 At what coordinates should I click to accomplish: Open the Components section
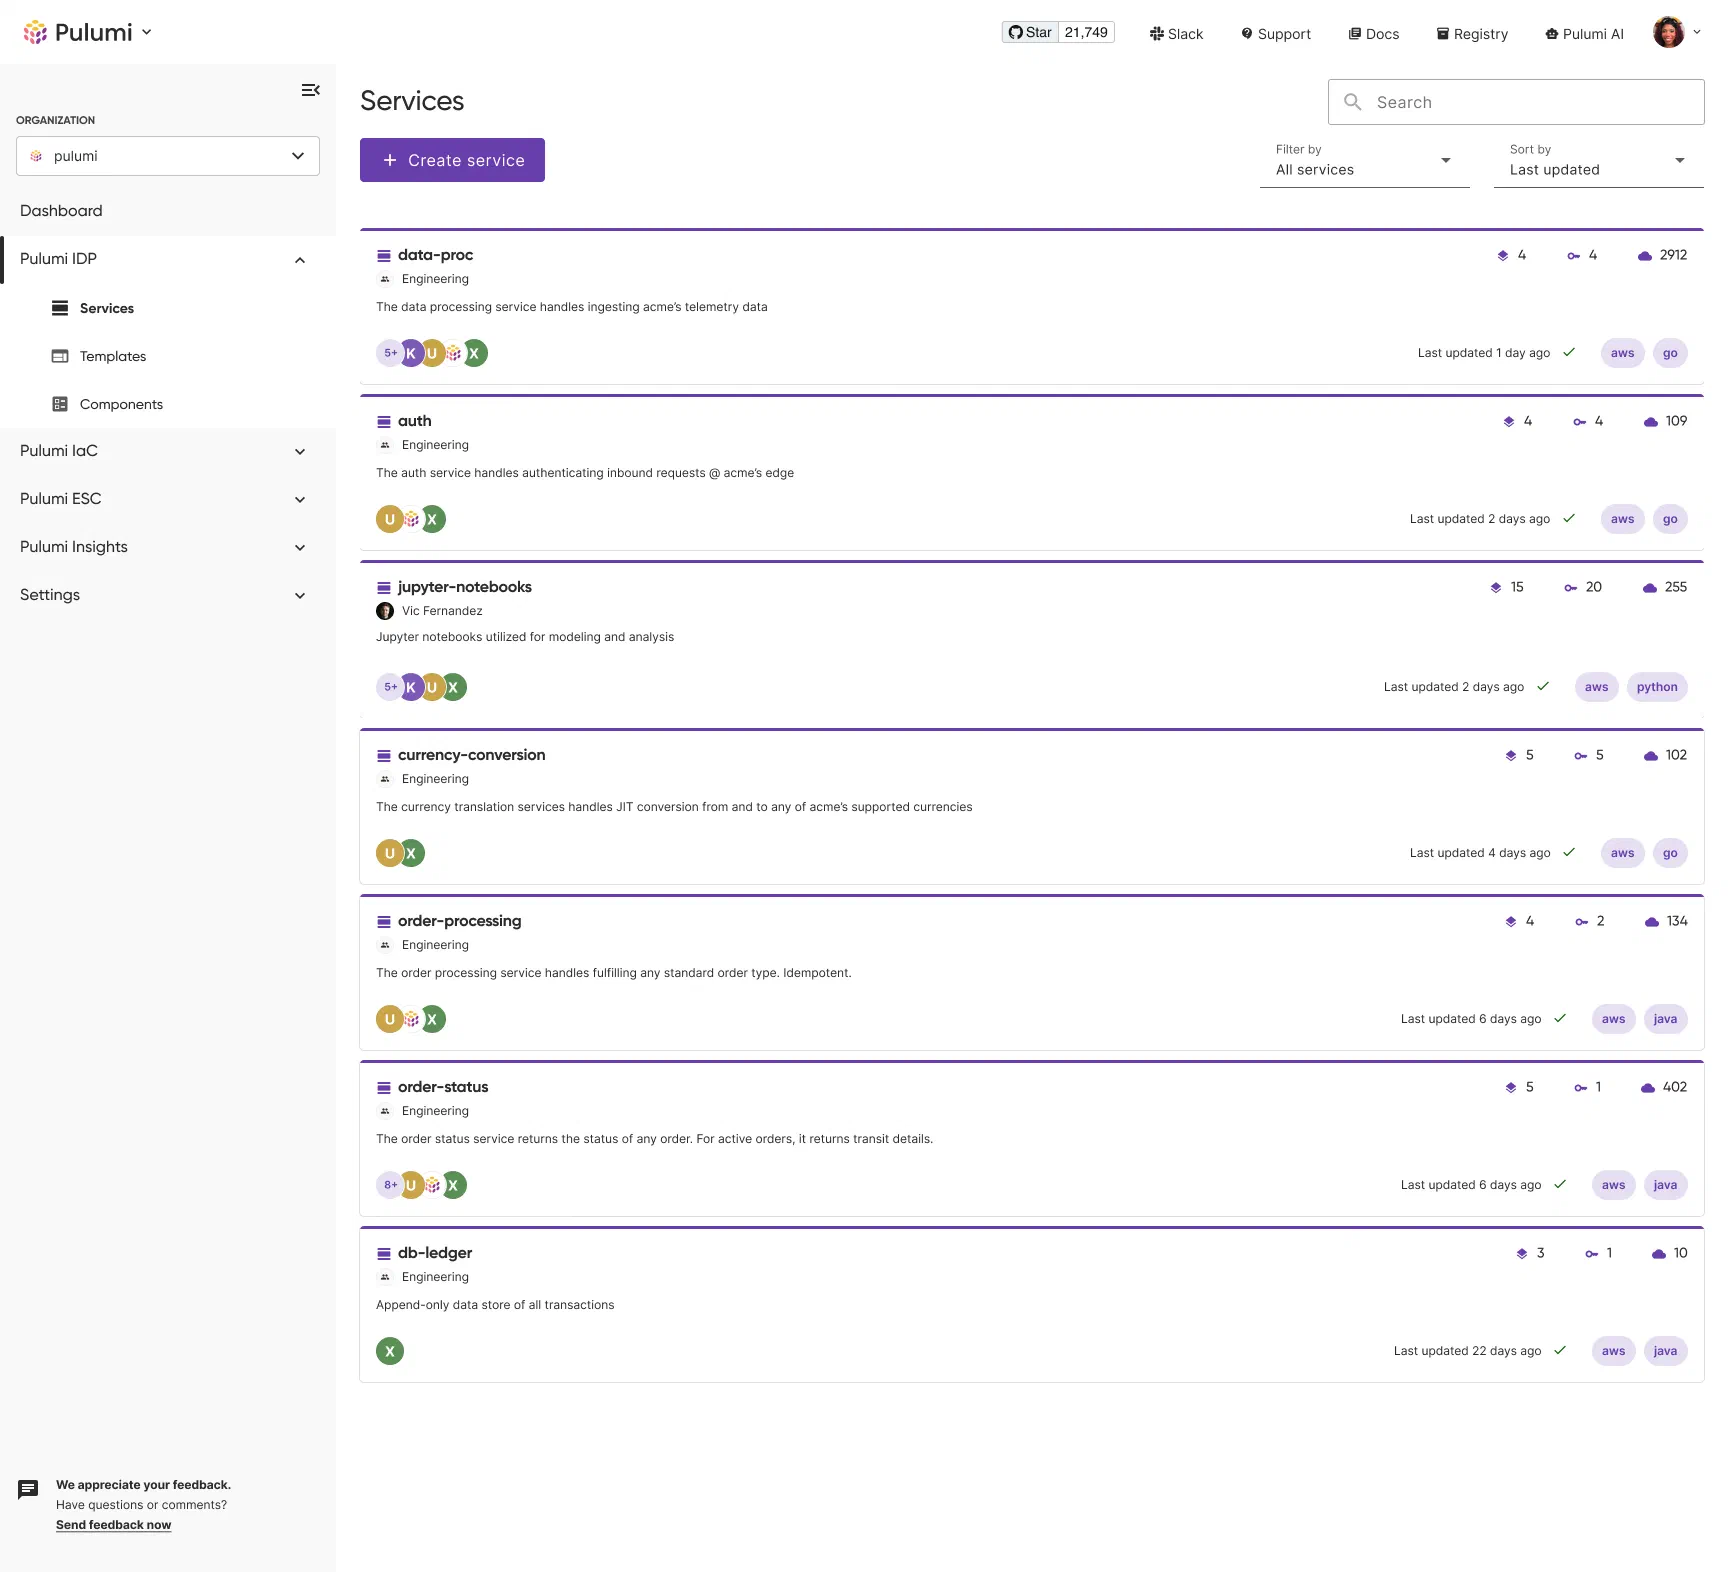click(121, 404)
